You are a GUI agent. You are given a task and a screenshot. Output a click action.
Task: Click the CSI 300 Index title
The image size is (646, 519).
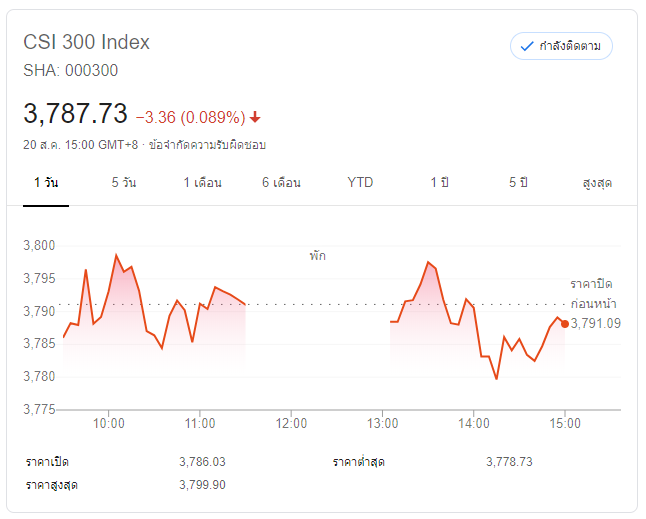[86, 42]
